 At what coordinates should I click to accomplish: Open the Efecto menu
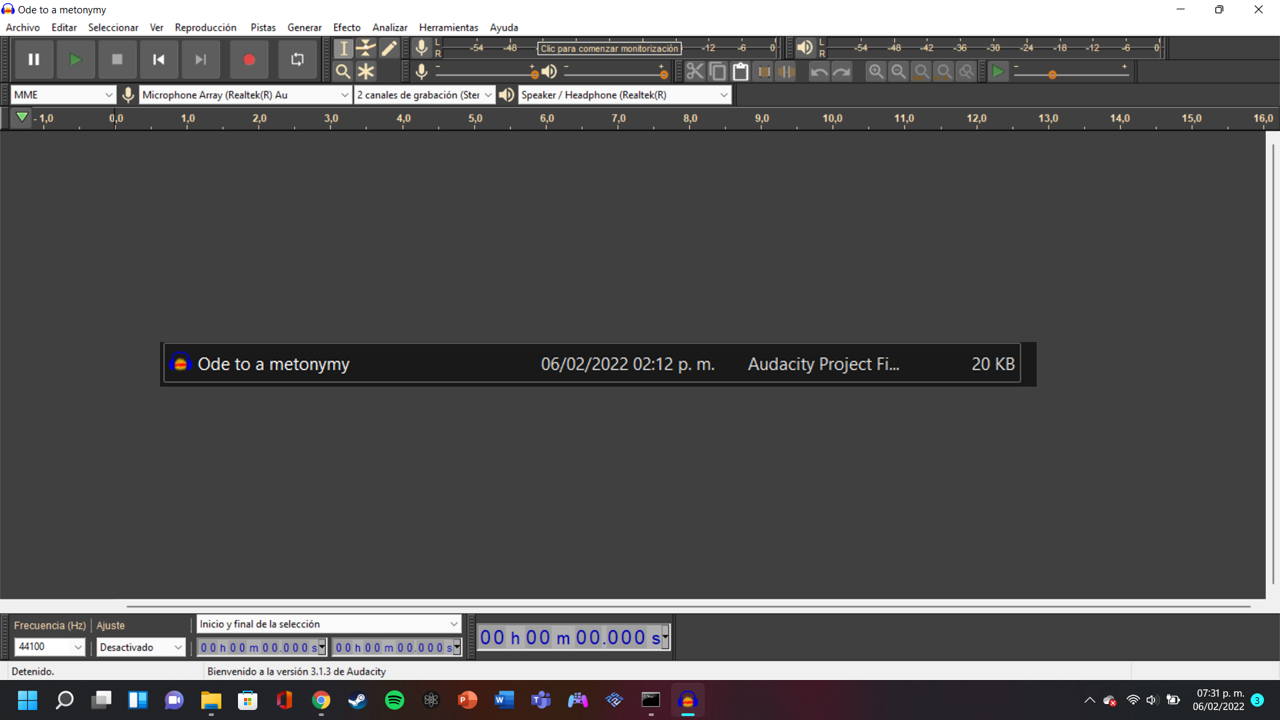pos(347,27)
